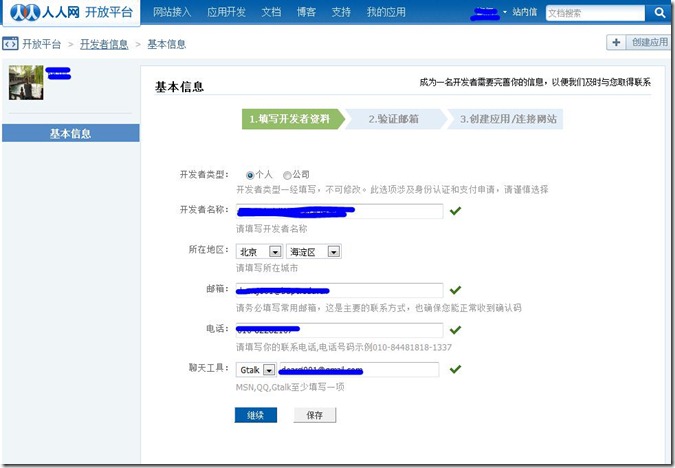Click the 开发者信息 breadcrumb link

point(104,44)
